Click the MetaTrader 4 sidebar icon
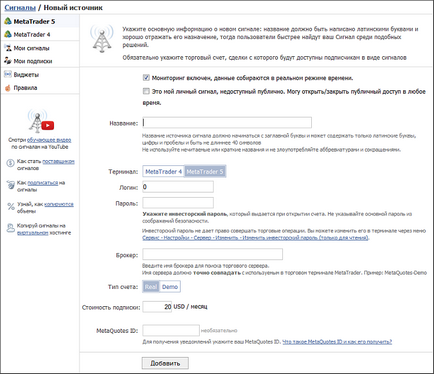 [x=8, y=34]
